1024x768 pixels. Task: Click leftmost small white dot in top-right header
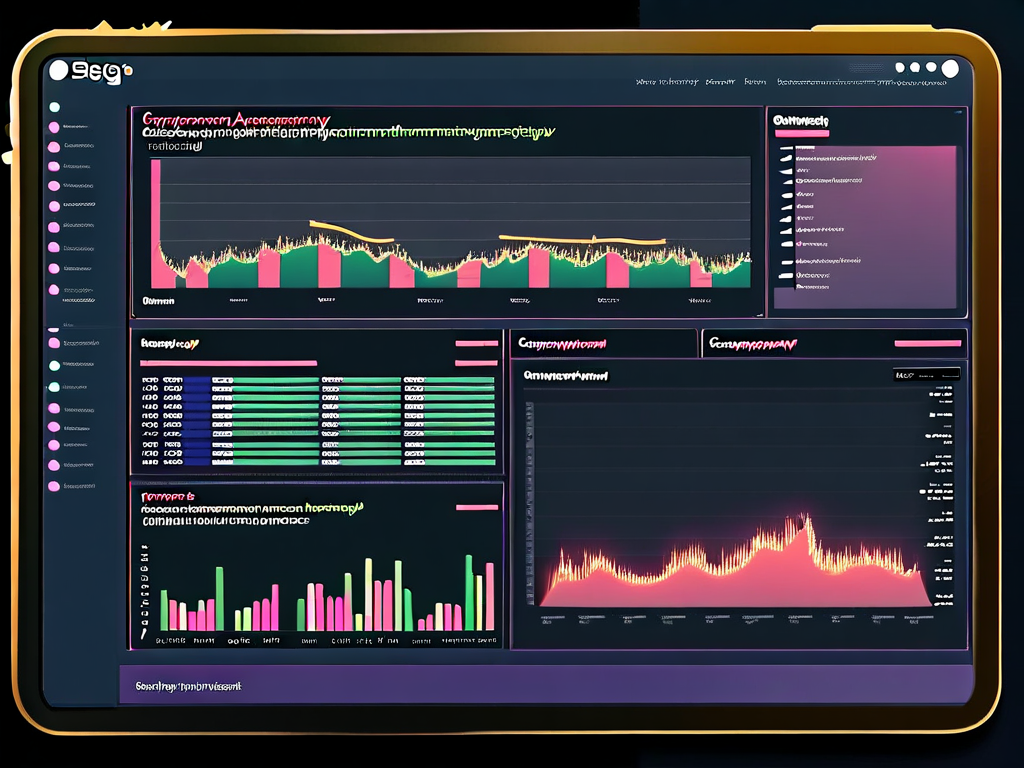[x=901, y=68]
